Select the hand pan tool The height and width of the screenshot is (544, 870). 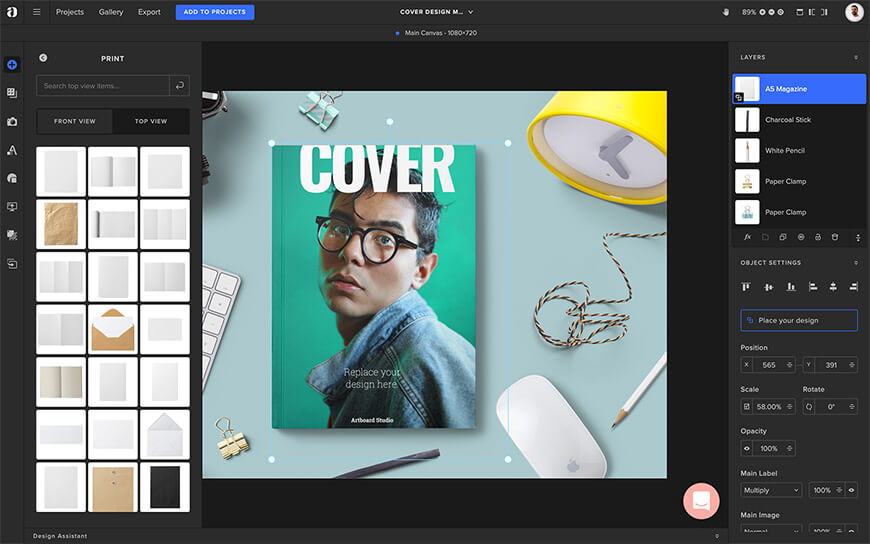(727, 12)
